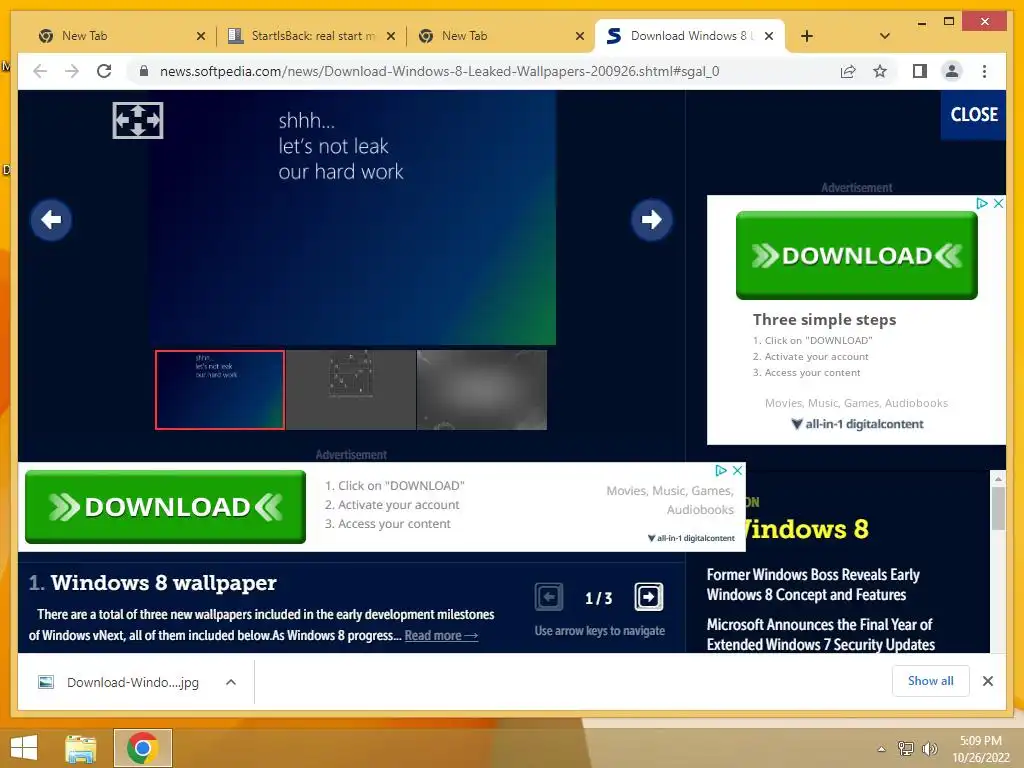This screenshot has height=768, width=1024.
Task: Click Chrome icon in taskbar
Action: [142, 748]
